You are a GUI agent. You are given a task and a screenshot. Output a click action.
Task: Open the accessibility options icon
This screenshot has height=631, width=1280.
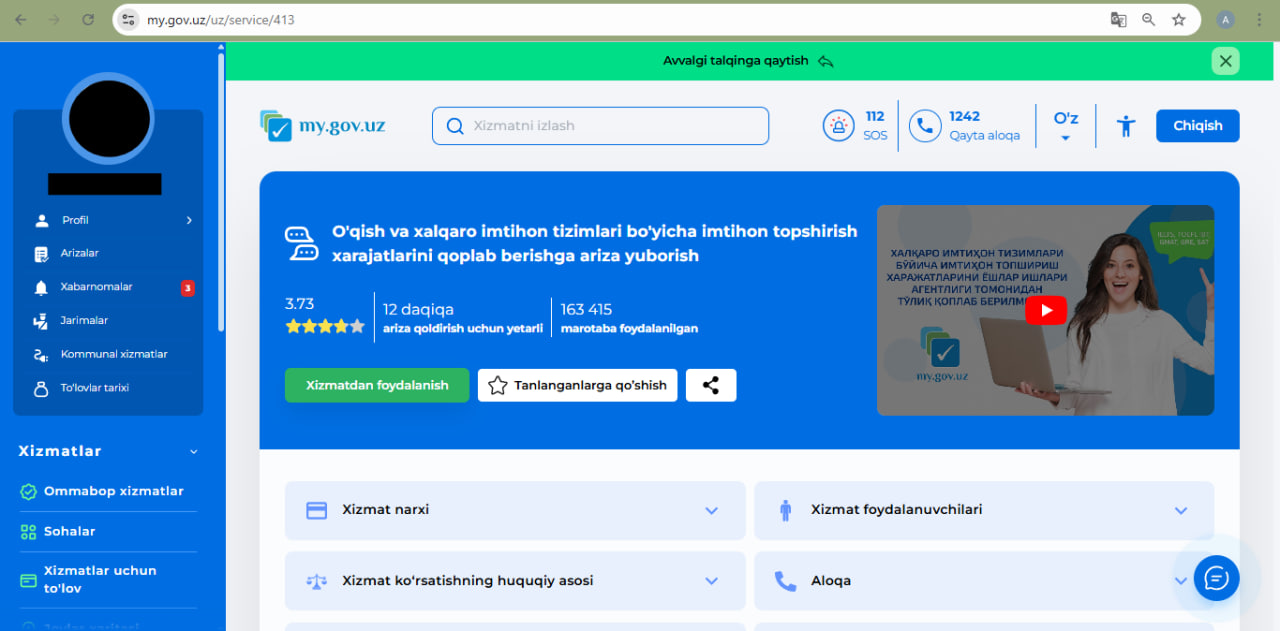pyautogui.click(x=1126, y=126)
